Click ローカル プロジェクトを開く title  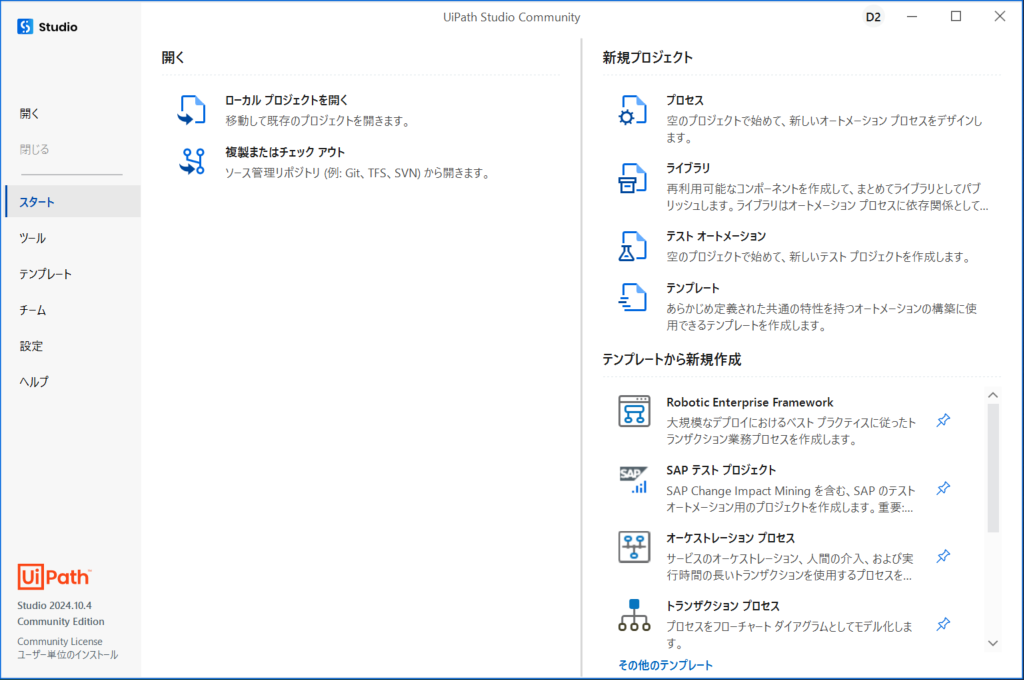click(287, 100)
